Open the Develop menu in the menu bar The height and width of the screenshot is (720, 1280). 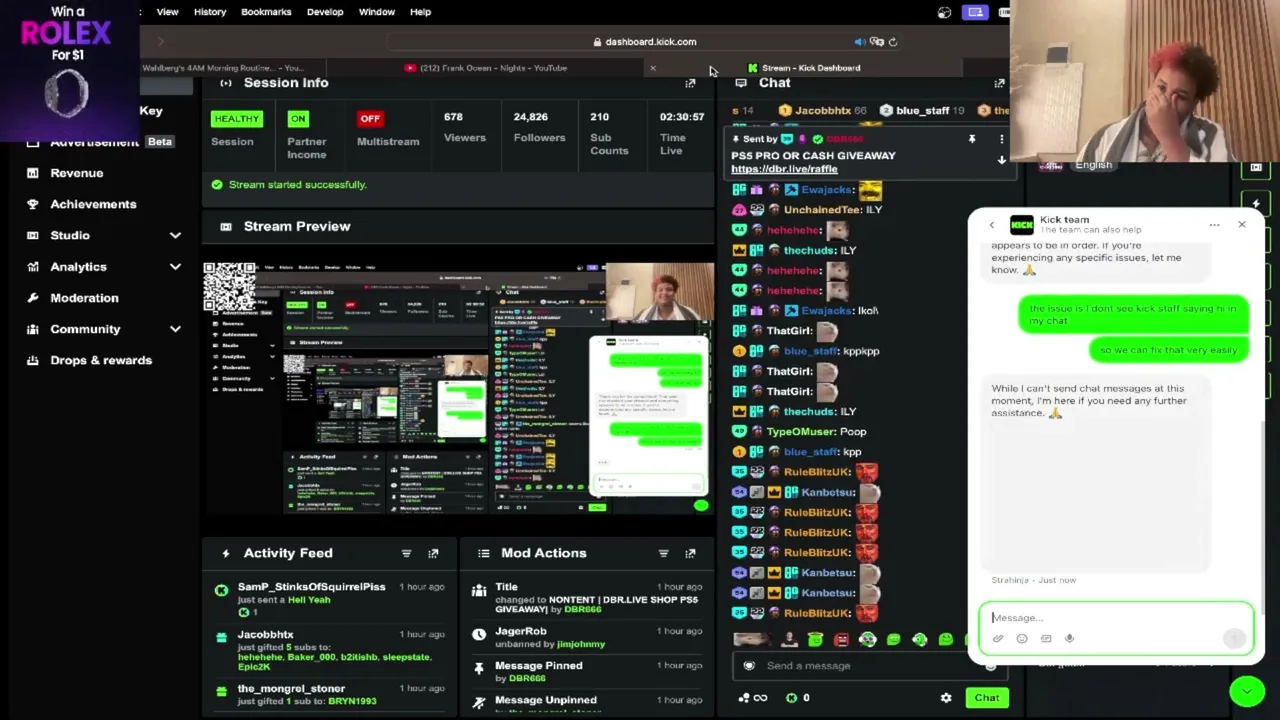(x=325, y=12)
